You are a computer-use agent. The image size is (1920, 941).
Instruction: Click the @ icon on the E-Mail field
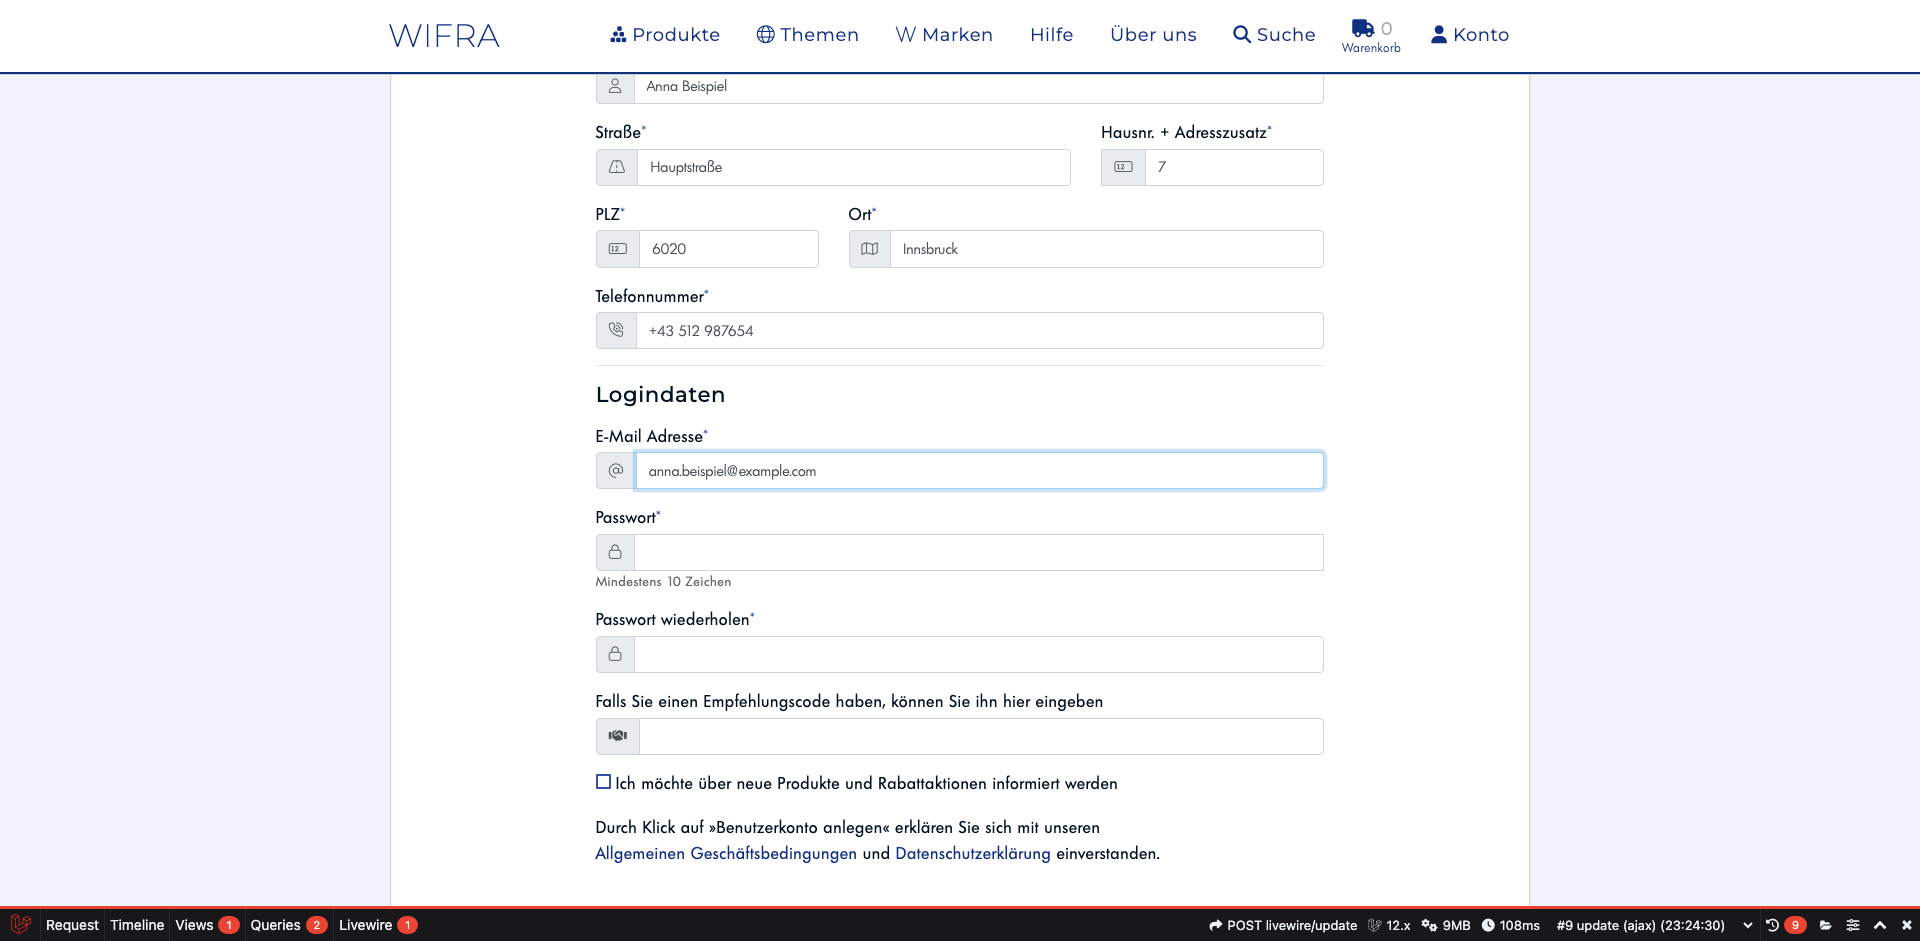(x=615, y=470)
